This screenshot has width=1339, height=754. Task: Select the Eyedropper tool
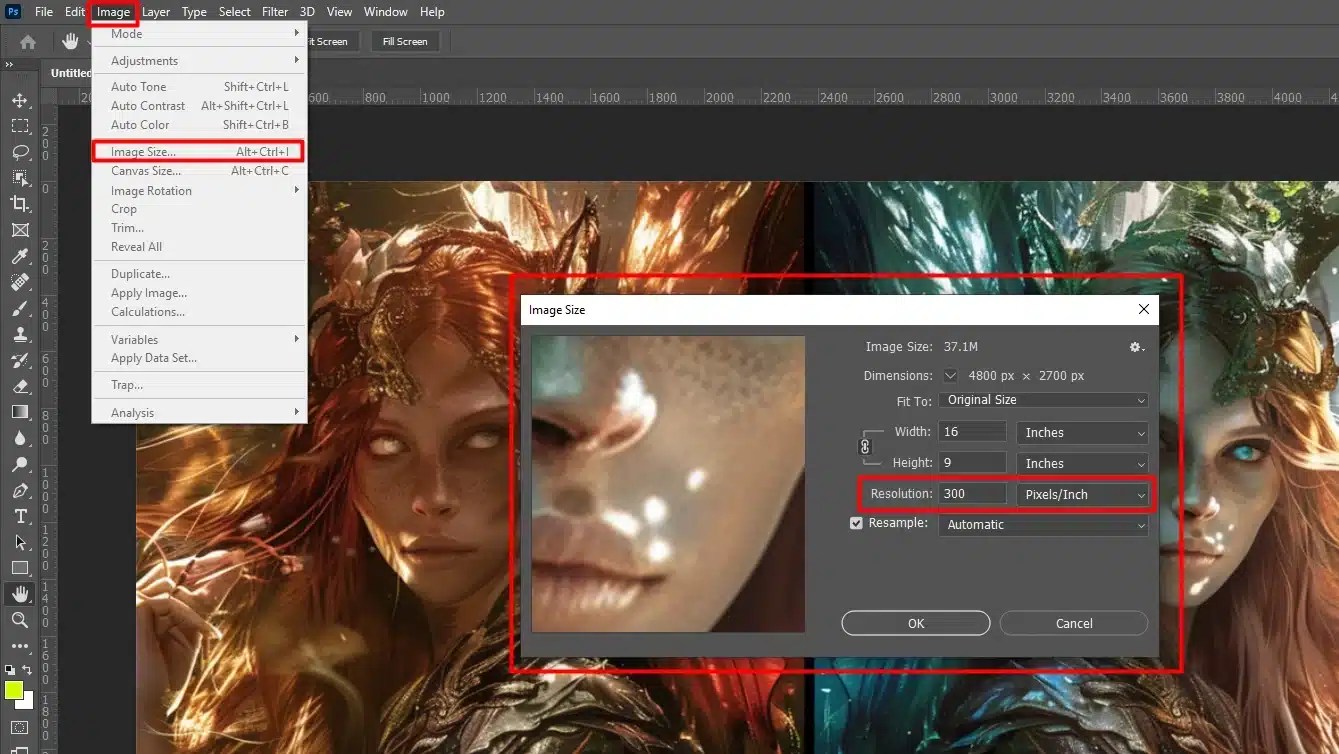[x=19, y=256]
